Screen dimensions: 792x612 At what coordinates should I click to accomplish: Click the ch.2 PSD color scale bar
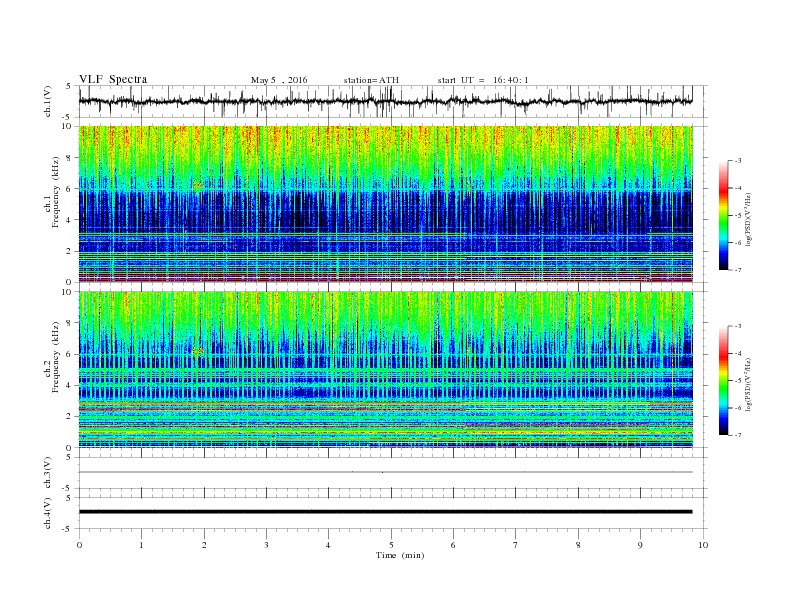tap(723, 381)
